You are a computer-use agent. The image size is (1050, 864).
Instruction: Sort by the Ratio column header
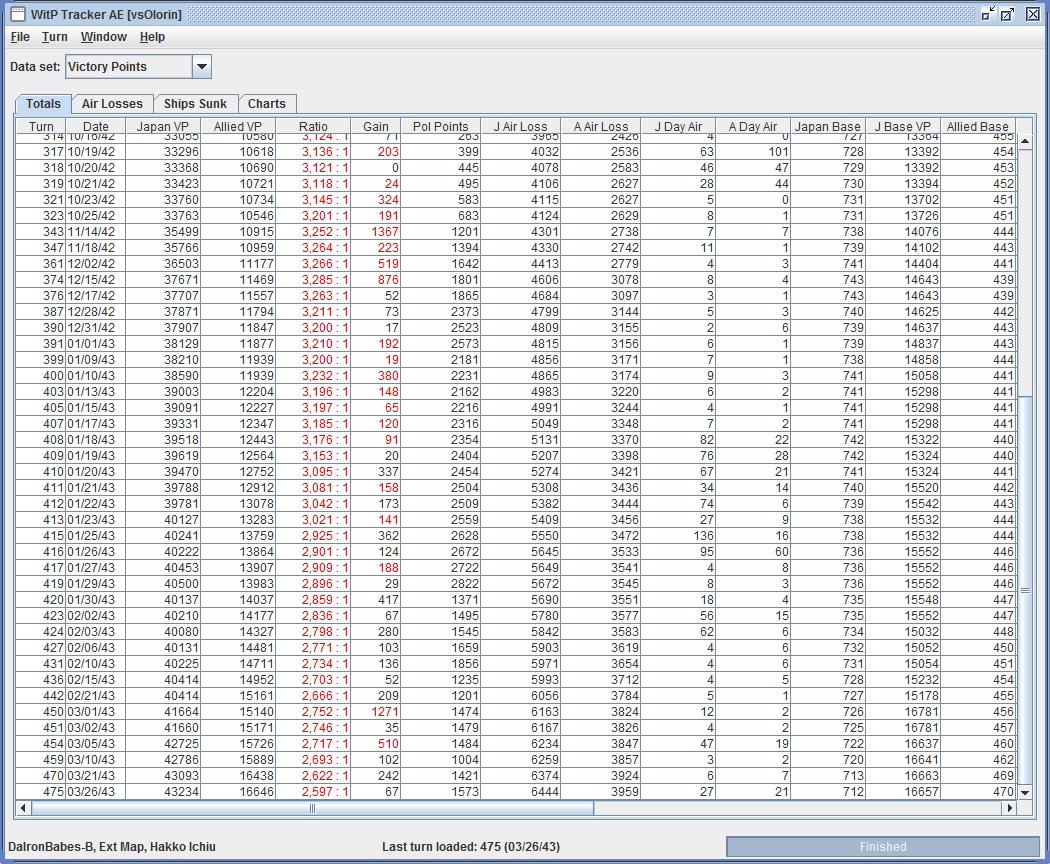313,126
